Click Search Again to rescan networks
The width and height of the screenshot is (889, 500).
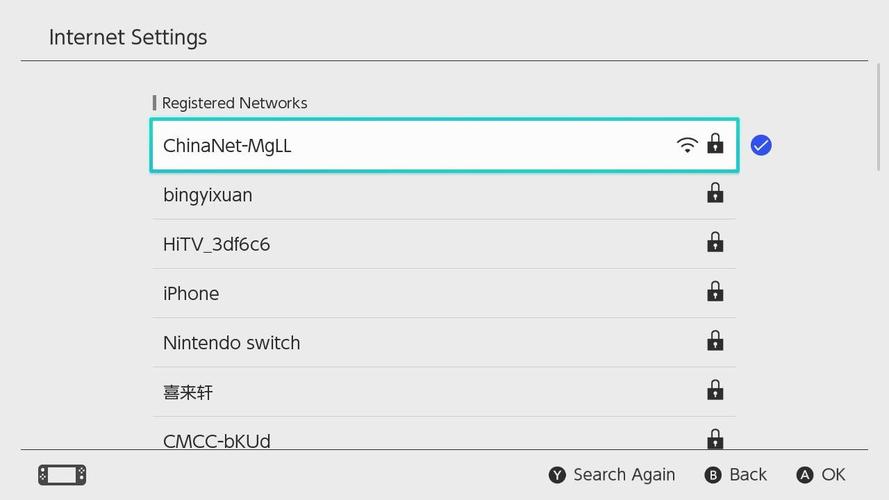[x=624, y=474]
